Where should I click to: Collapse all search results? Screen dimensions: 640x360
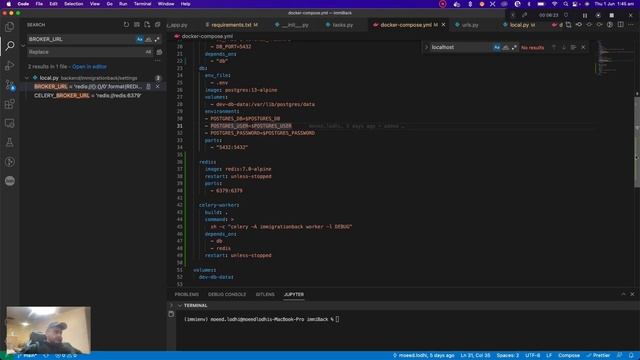[x=158, y=25]
